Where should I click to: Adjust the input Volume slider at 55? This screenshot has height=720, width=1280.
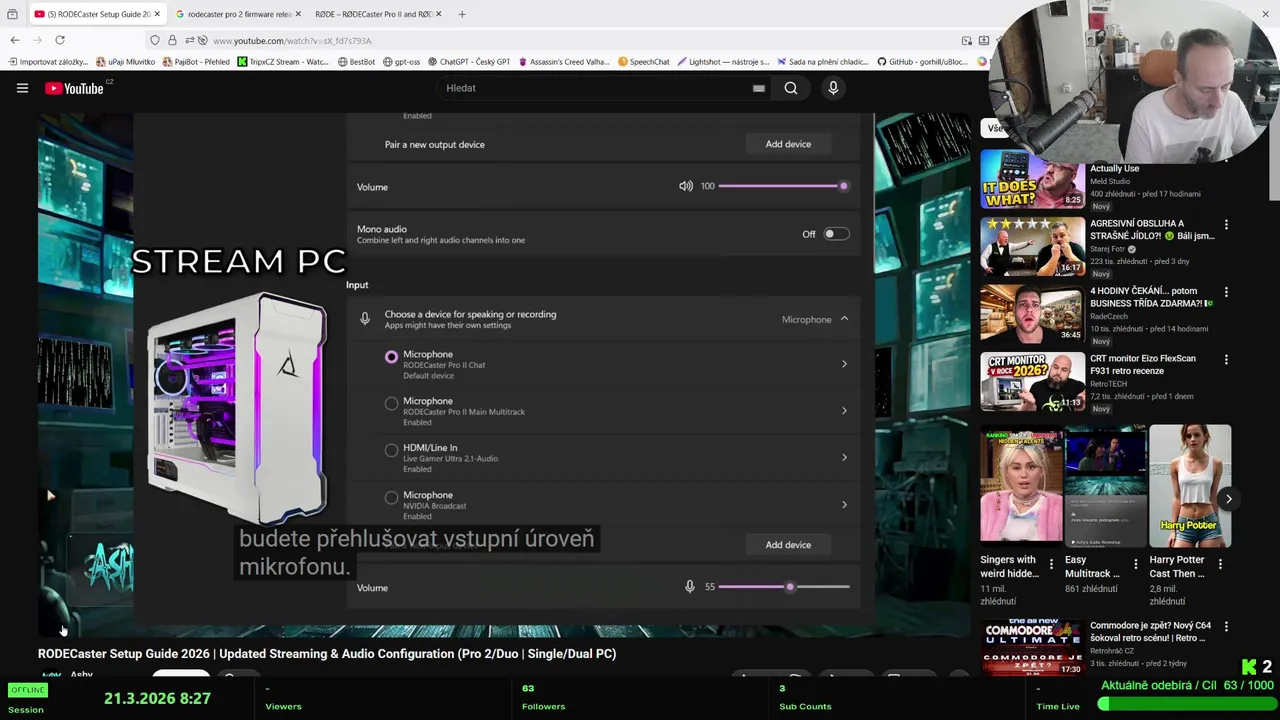pos(784,587)
